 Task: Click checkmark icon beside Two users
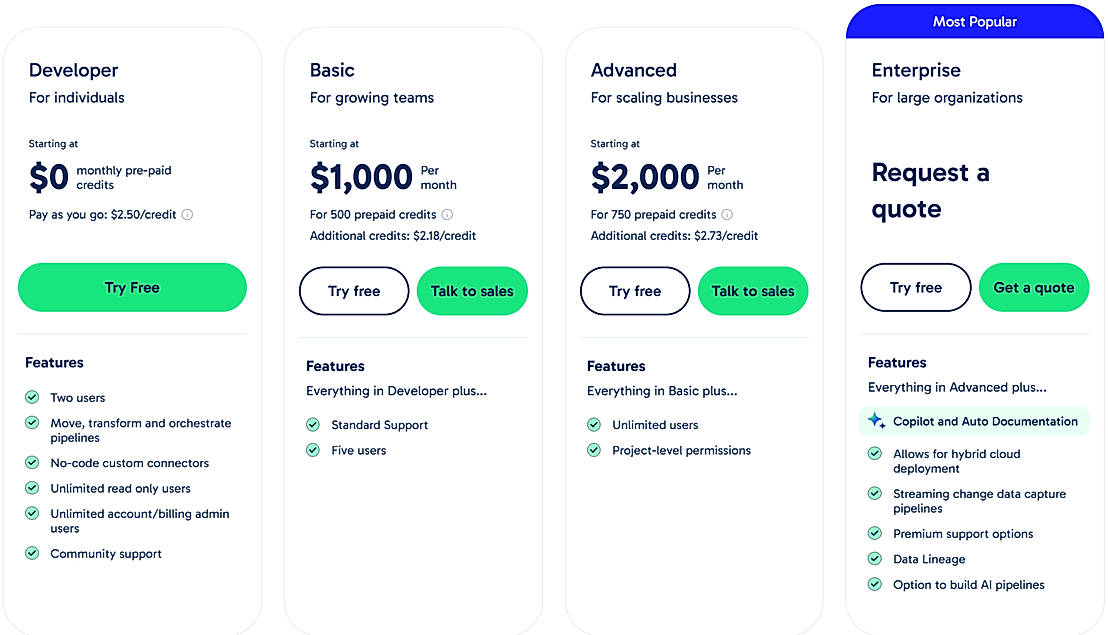32,398
